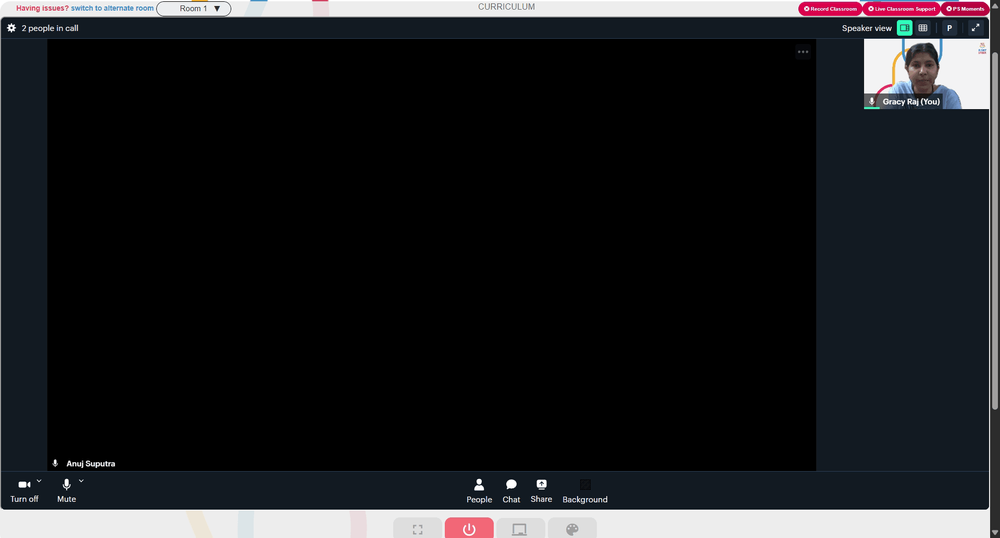
Task: Open the Room 1 dropdown
Action: [194, 8]
